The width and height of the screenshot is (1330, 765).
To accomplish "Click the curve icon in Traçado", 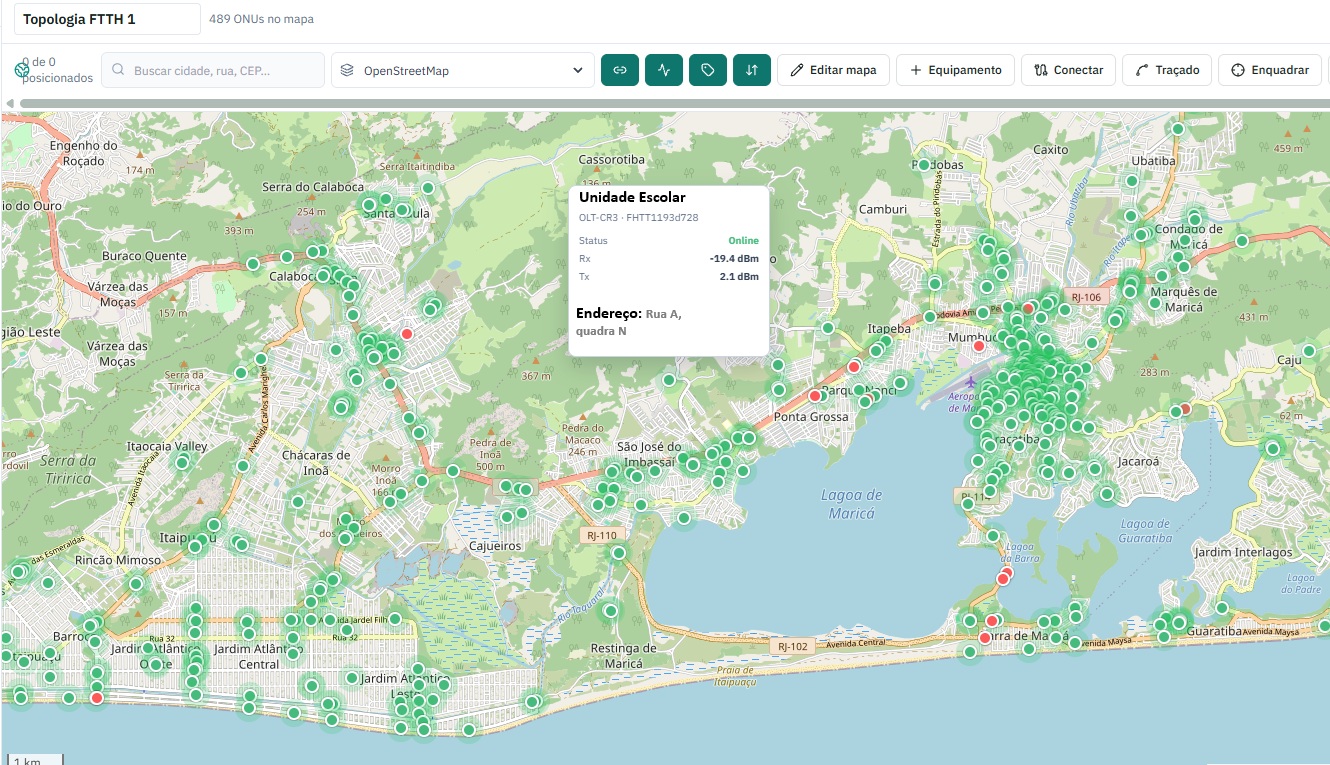I will tap(1142, 70).
